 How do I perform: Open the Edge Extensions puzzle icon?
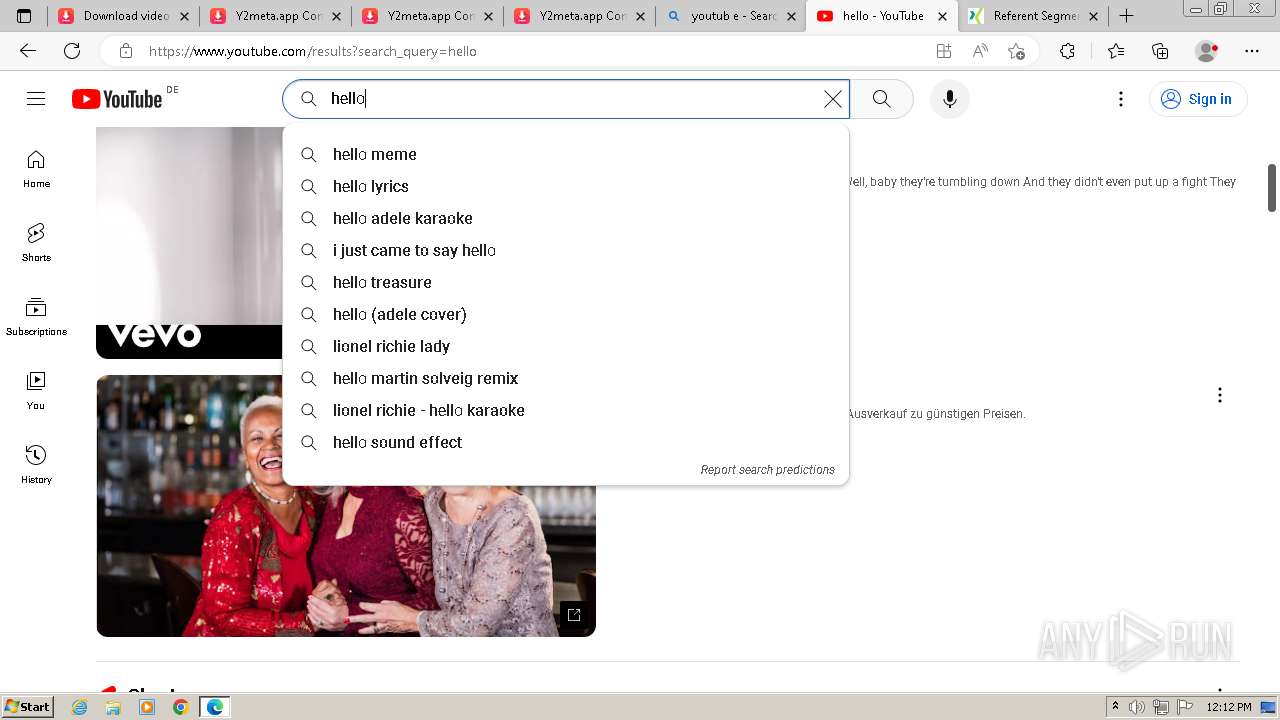click(x=1067, y=51)
